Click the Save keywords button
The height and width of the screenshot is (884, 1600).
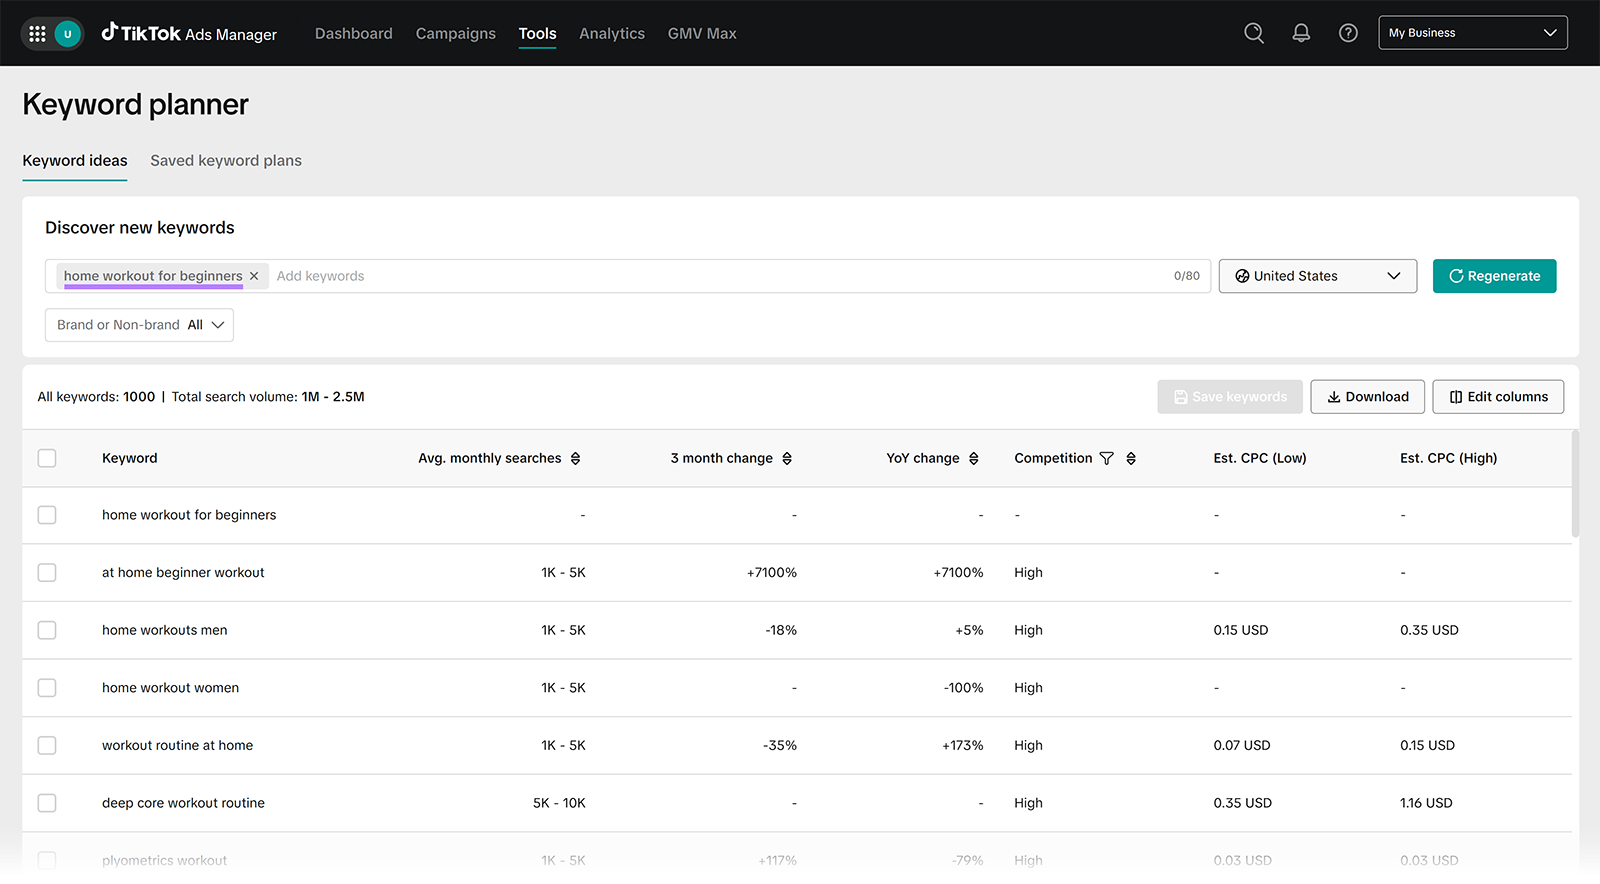point(1230,397)
